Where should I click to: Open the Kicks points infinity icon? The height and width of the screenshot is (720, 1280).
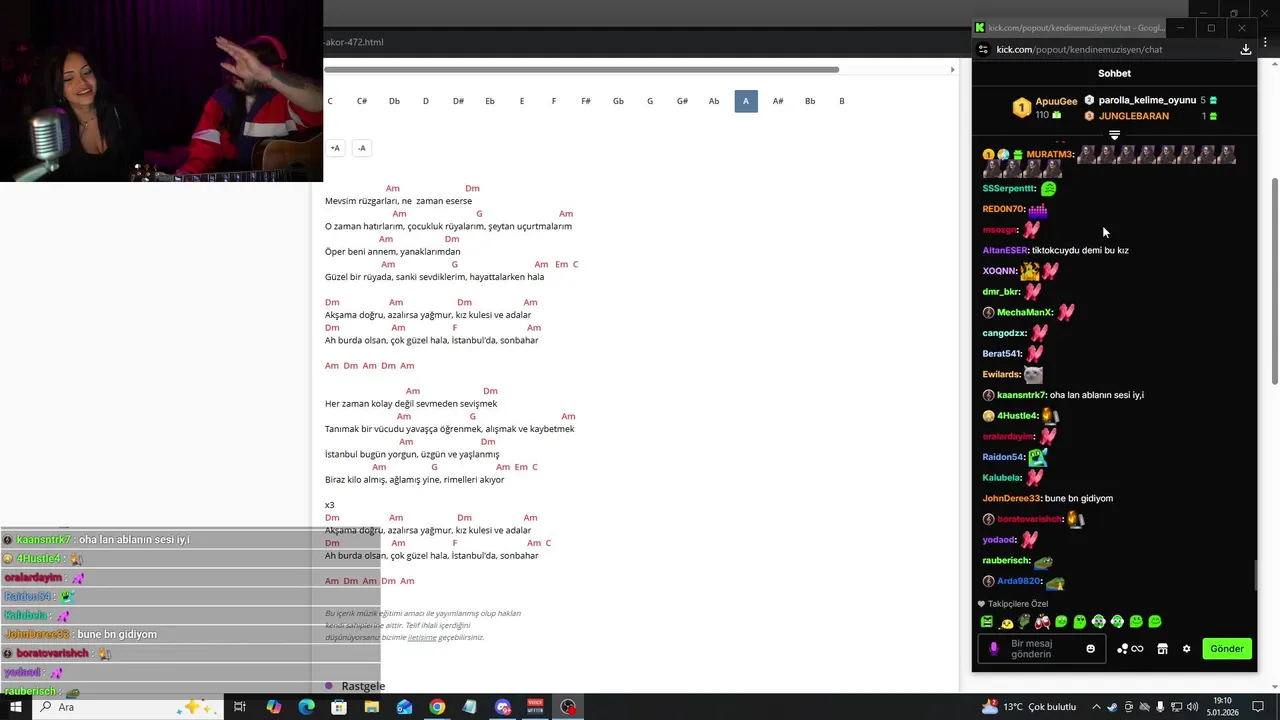[x=1130, y=648]
